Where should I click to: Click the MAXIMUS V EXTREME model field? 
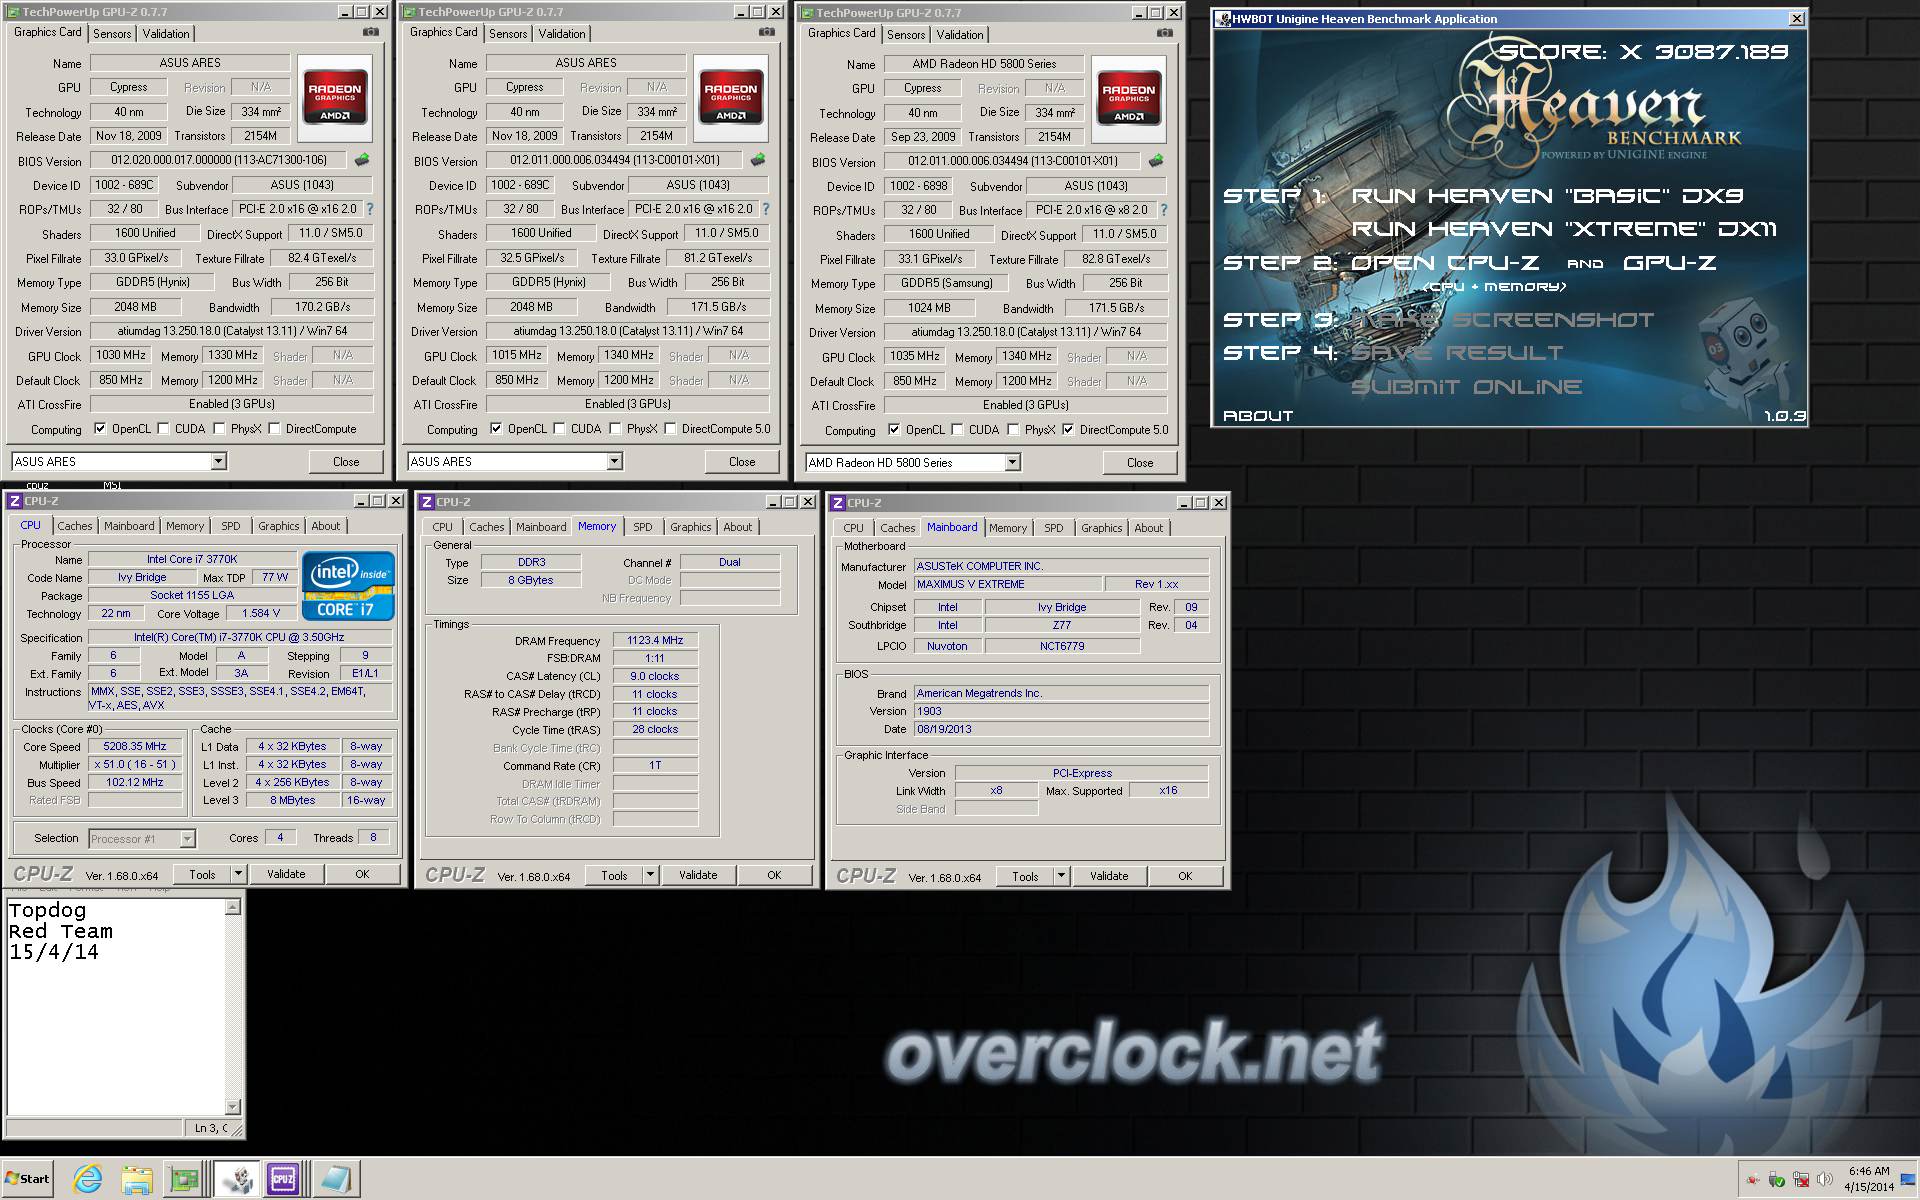pyautogui.click(x=1008, y=584)
